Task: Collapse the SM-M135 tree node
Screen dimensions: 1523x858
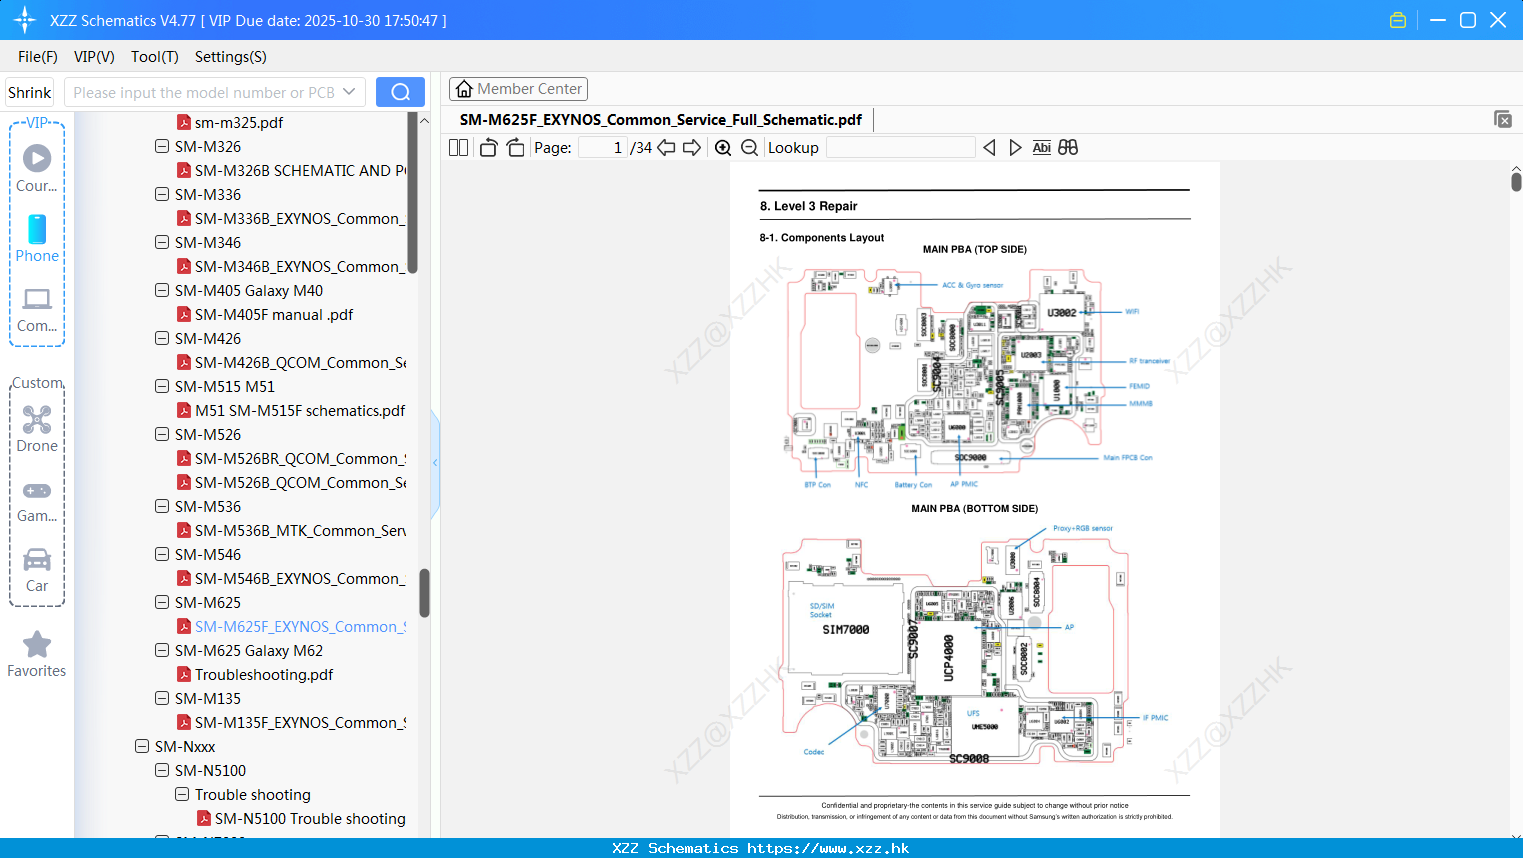Action: [162, 698]
